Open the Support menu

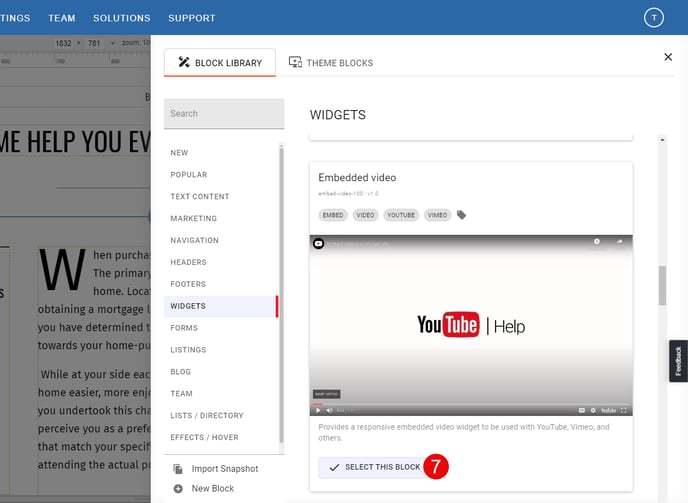(x=192, y=18)
